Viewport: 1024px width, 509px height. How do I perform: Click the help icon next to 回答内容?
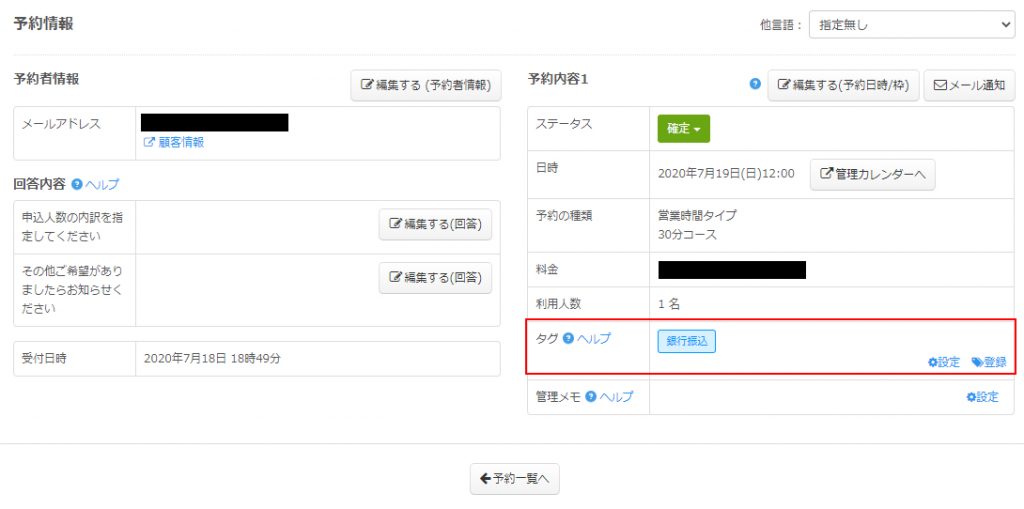76,185
